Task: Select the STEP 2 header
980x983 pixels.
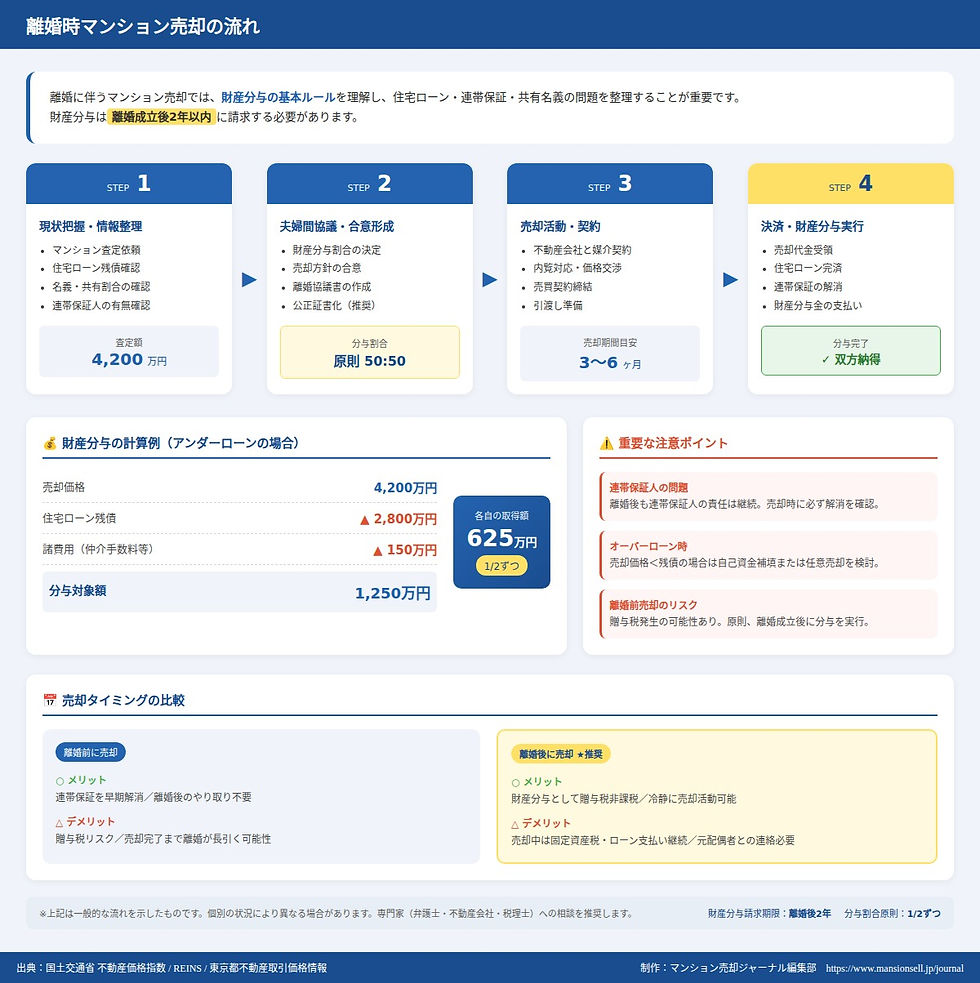Action: [x=370, y=184]
